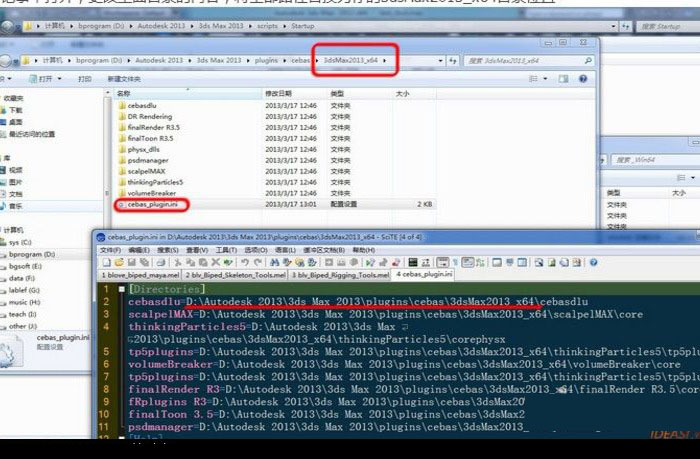Click the Find binoculars icon in SciTE
The image size is (700, 459).
pos(275,263)
